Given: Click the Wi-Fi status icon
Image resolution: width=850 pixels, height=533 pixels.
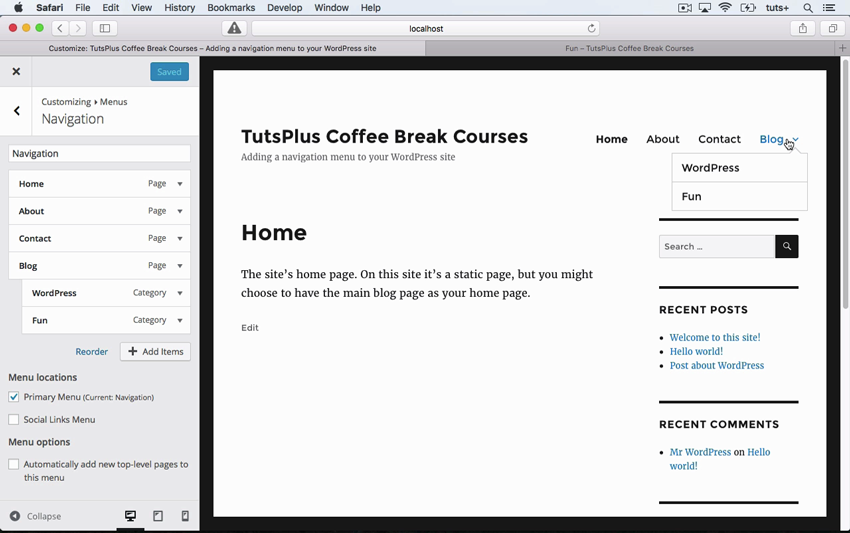Looking at the screenshot, I should 725,8.
